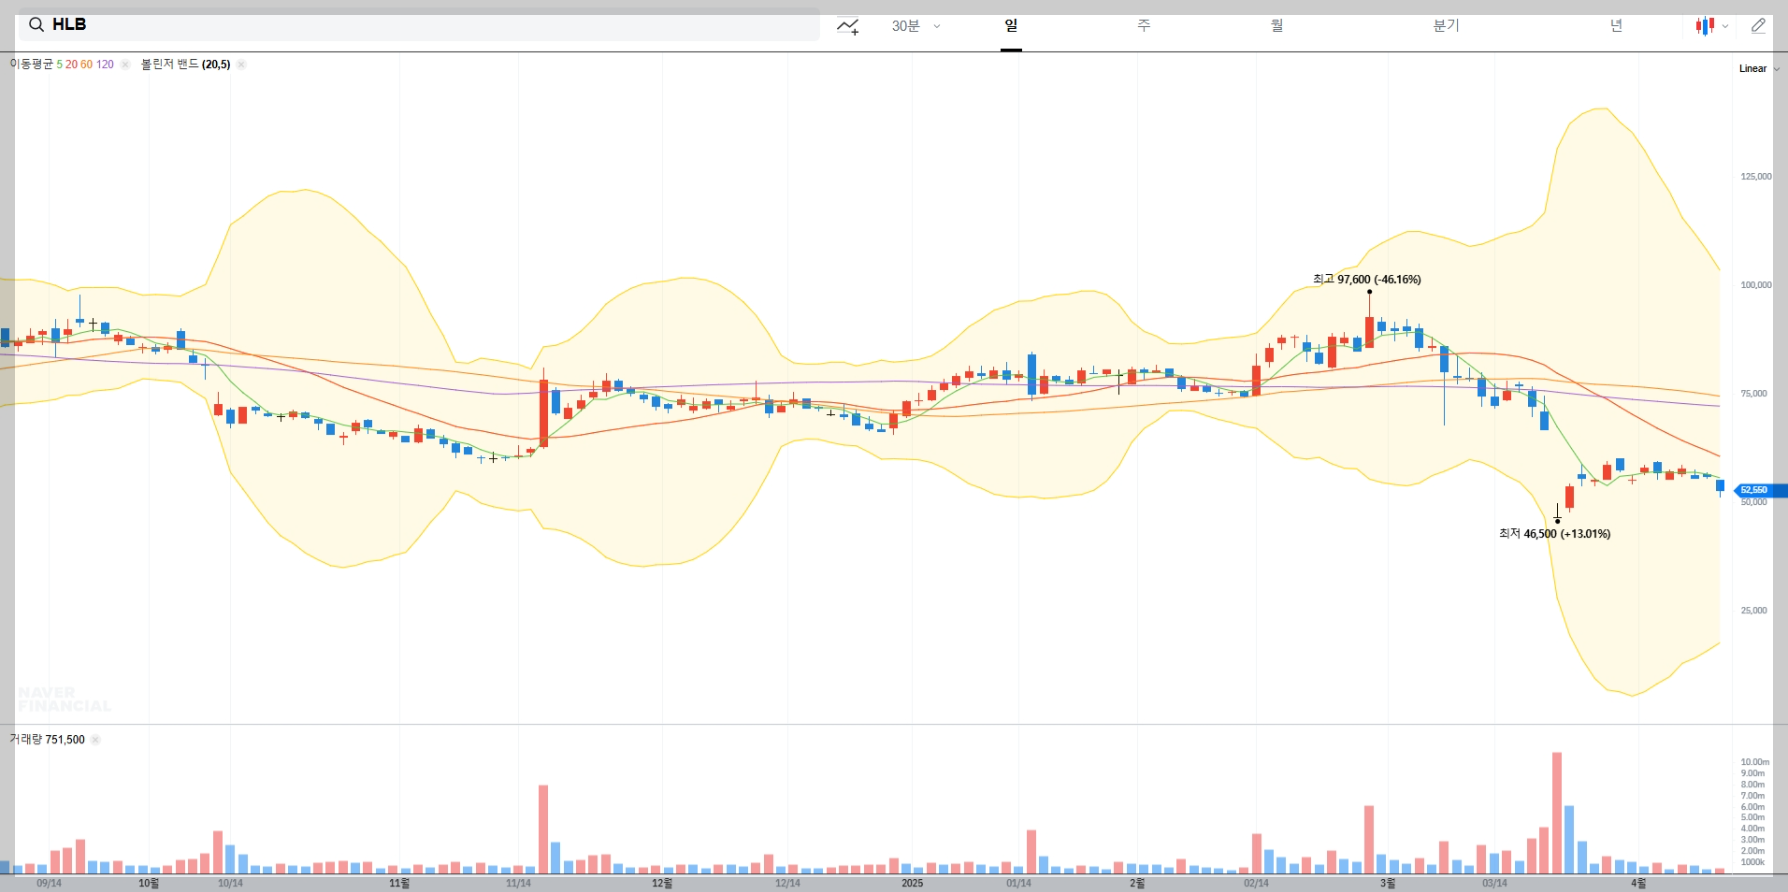This screenshot has height=892, width=1788.
Task: Click the 3월 date axis label
Action: (1388, 883)
